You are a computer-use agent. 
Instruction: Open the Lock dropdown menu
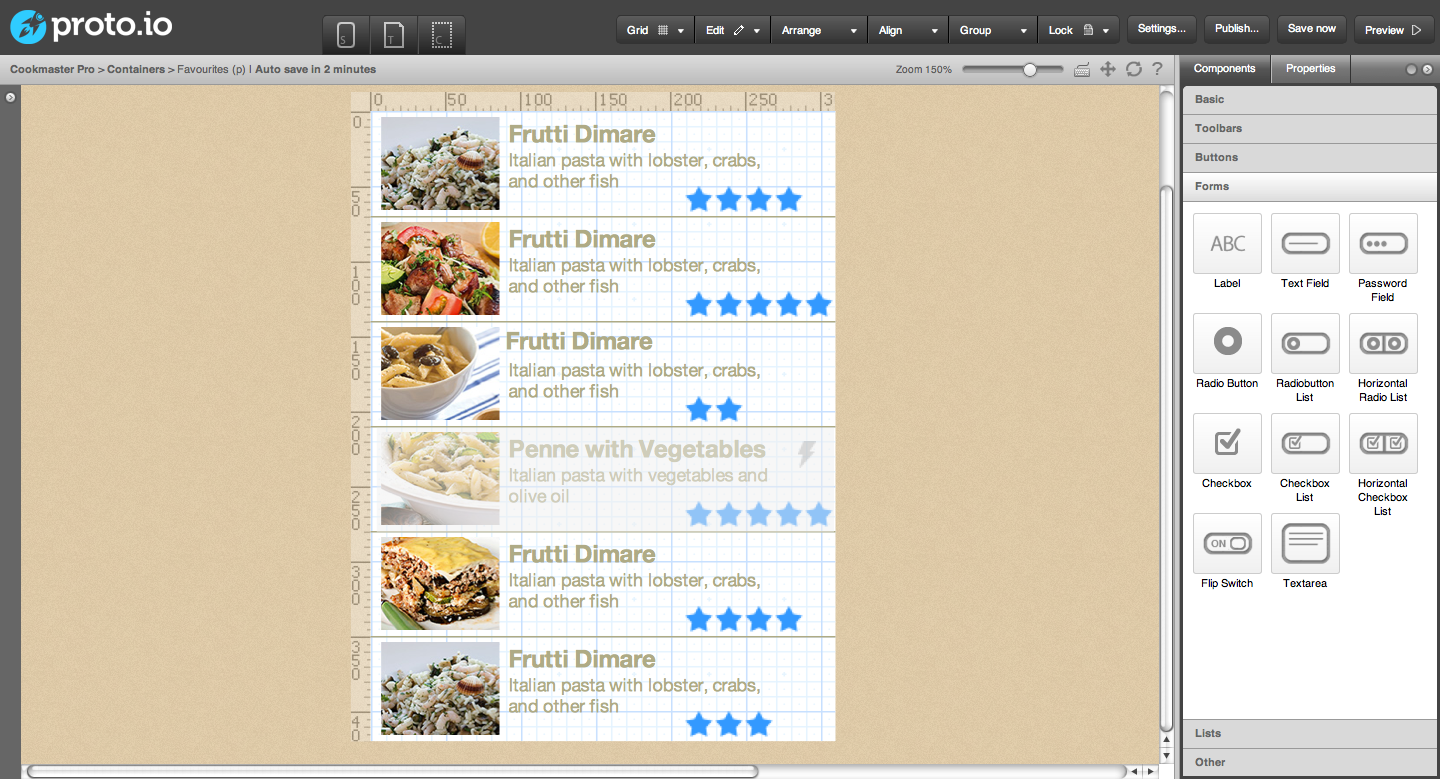1078,30
